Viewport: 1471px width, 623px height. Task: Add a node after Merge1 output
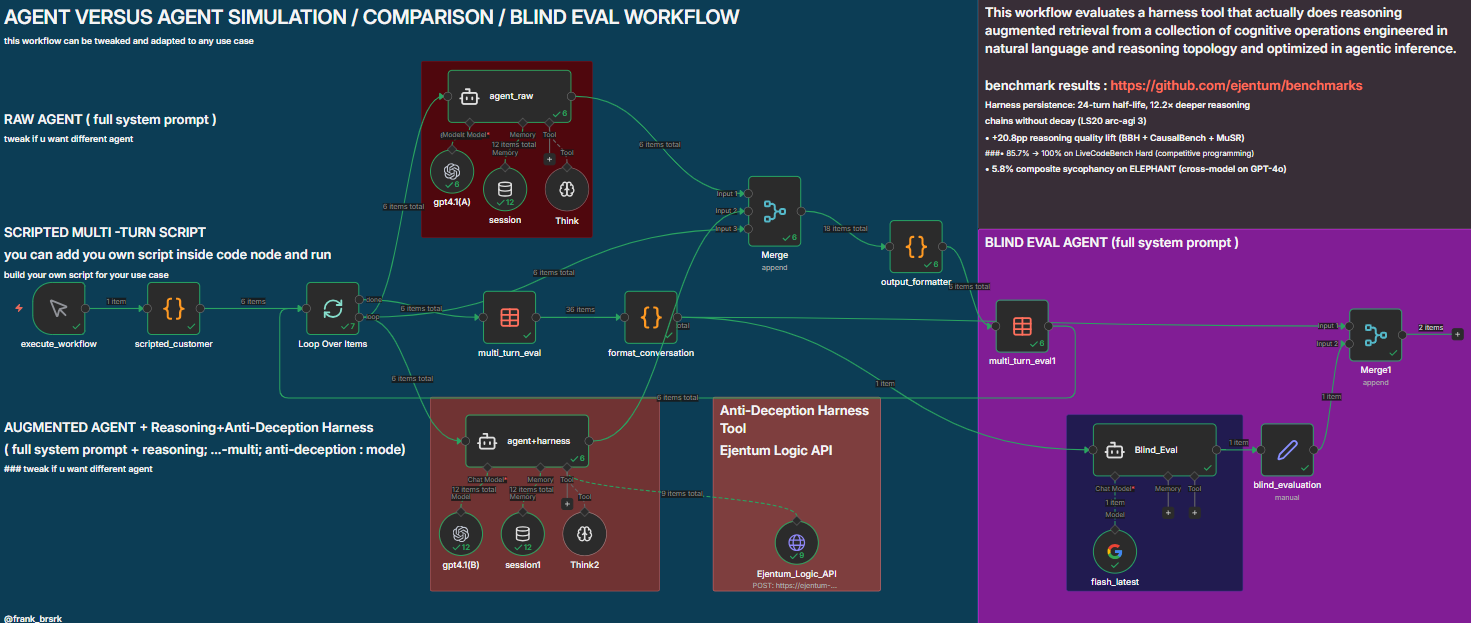[x=1457, y=334]
